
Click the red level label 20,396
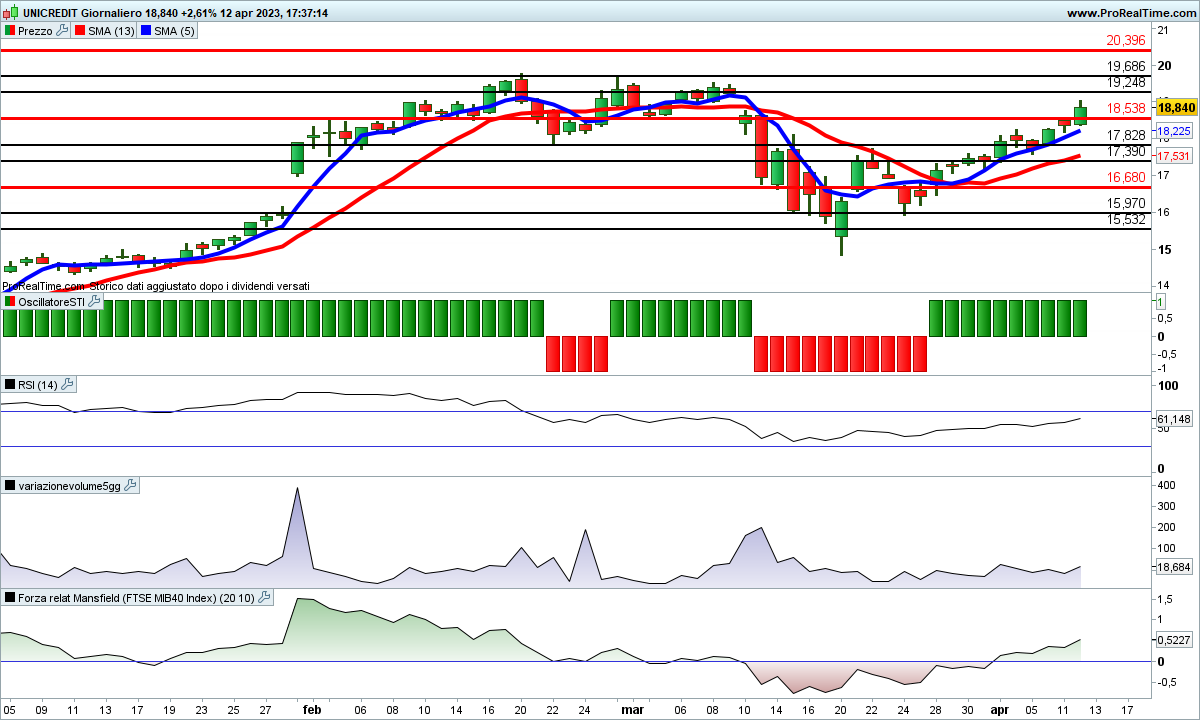coord(1126,41)
